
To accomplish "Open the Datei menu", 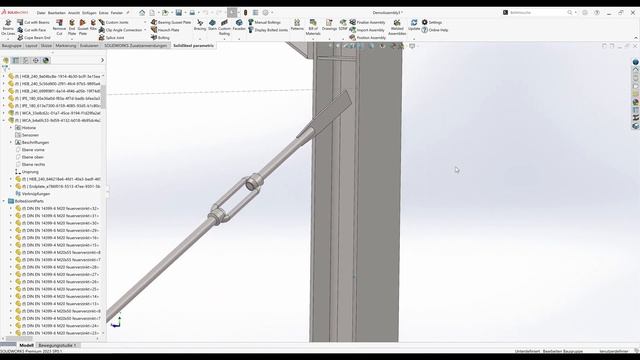I will click(41, 13).
